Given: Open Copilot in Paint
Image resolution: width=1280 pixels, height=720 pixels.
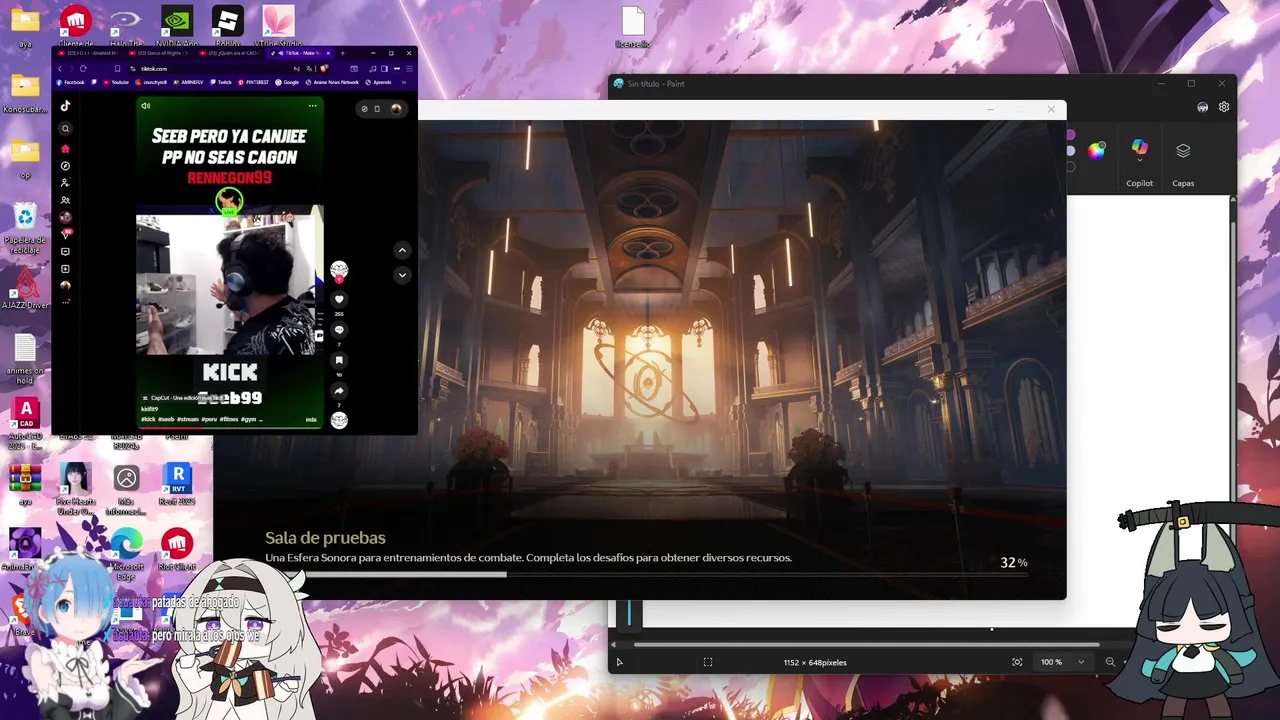Looking at the screenshot, I should click(1139, 163).
